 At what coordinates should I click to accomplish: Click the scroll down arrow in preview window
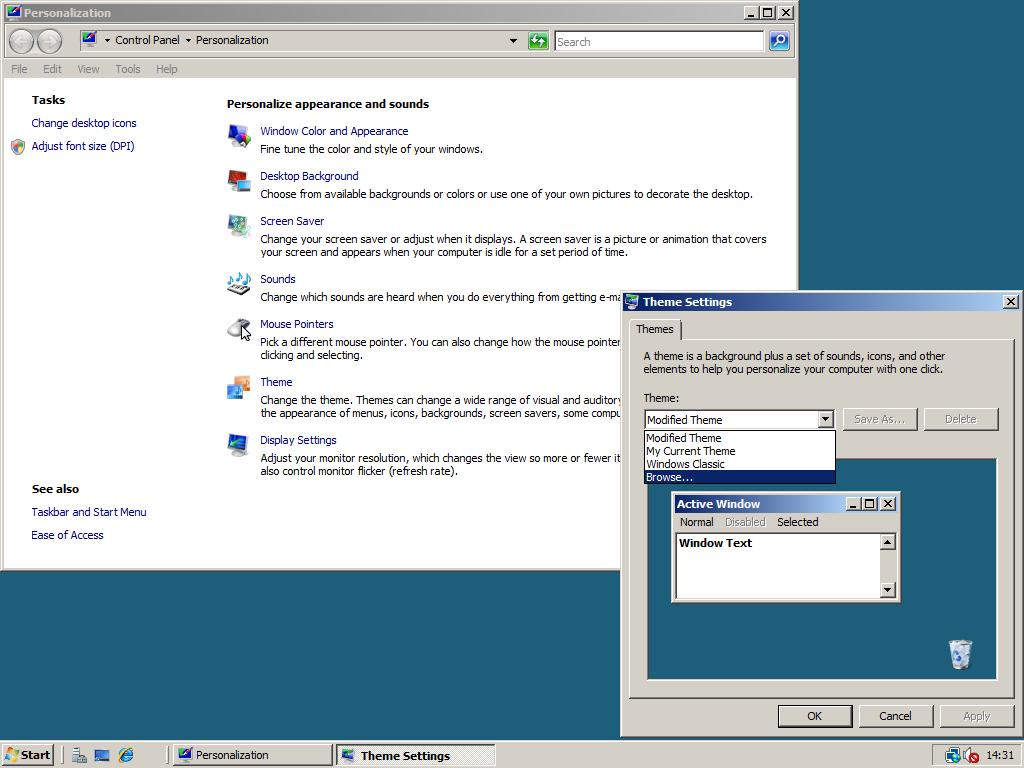click(x=887, y=590)
